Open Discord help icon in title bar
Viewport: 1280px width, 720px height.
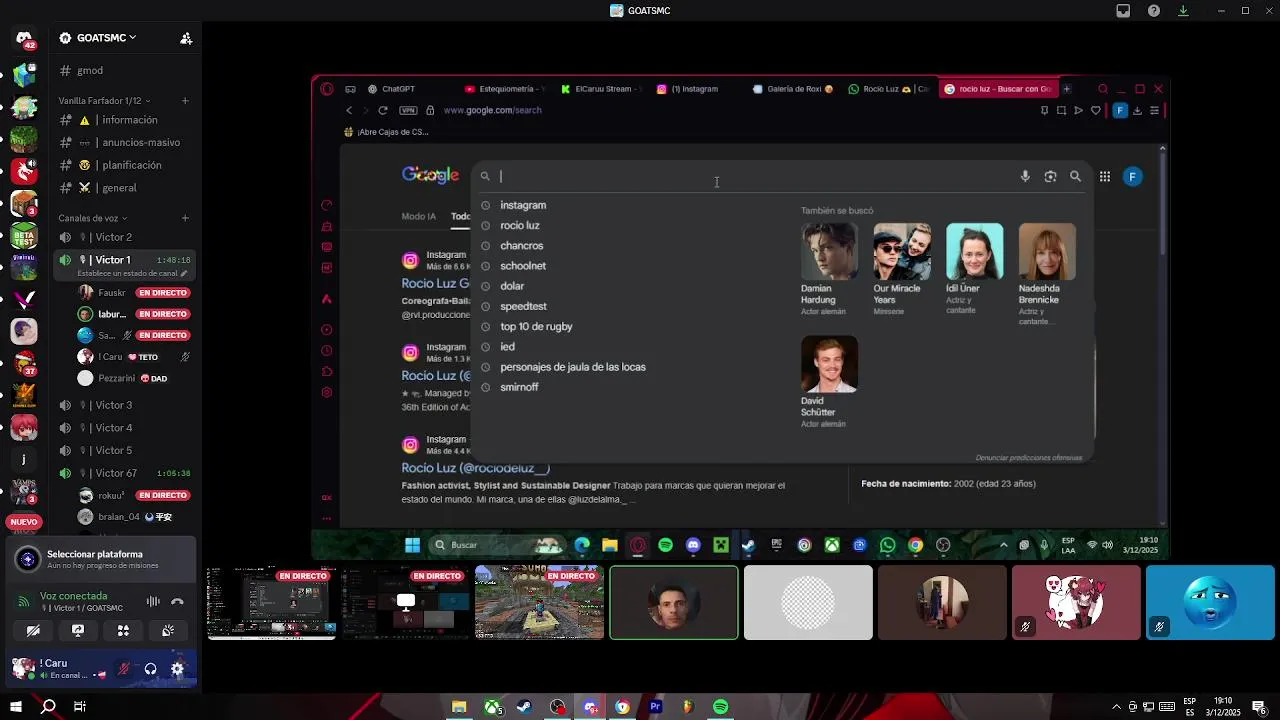1154,11
